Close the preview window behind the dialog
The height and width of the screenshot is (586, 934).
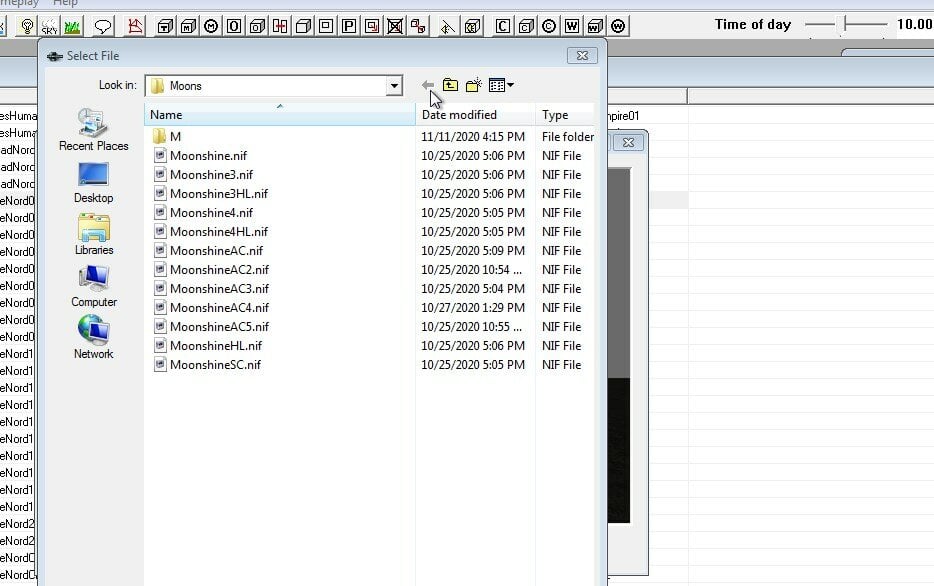coord(628,142)
